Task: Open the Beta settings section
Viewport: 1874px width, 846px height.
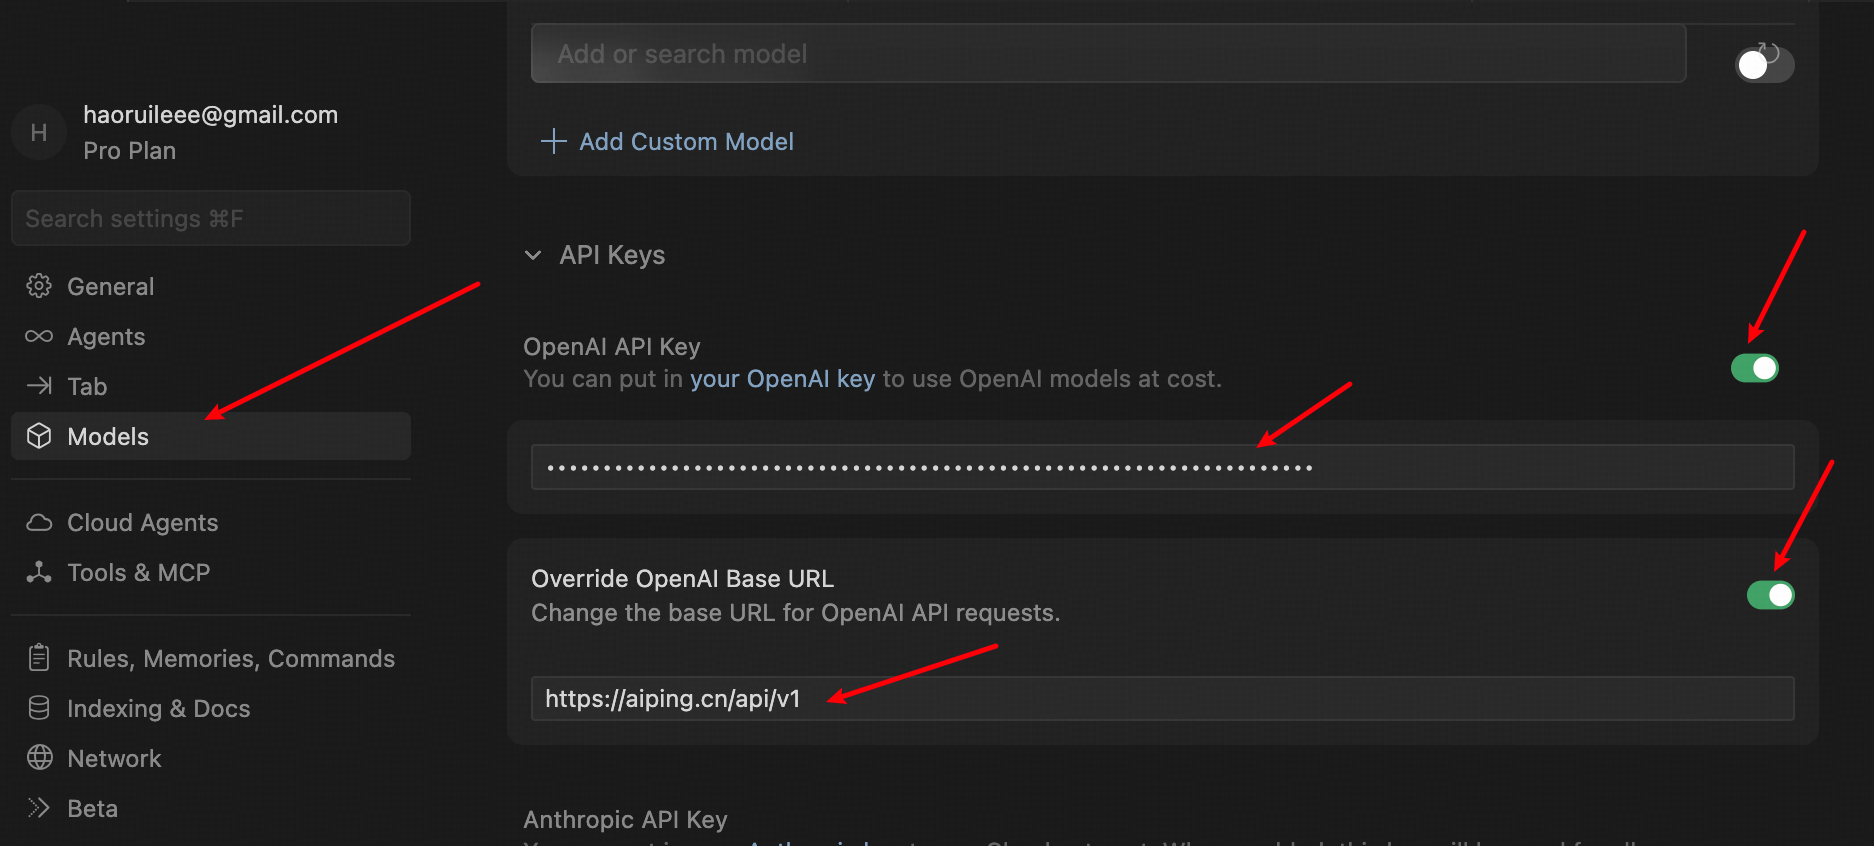Action: point(92,808)
